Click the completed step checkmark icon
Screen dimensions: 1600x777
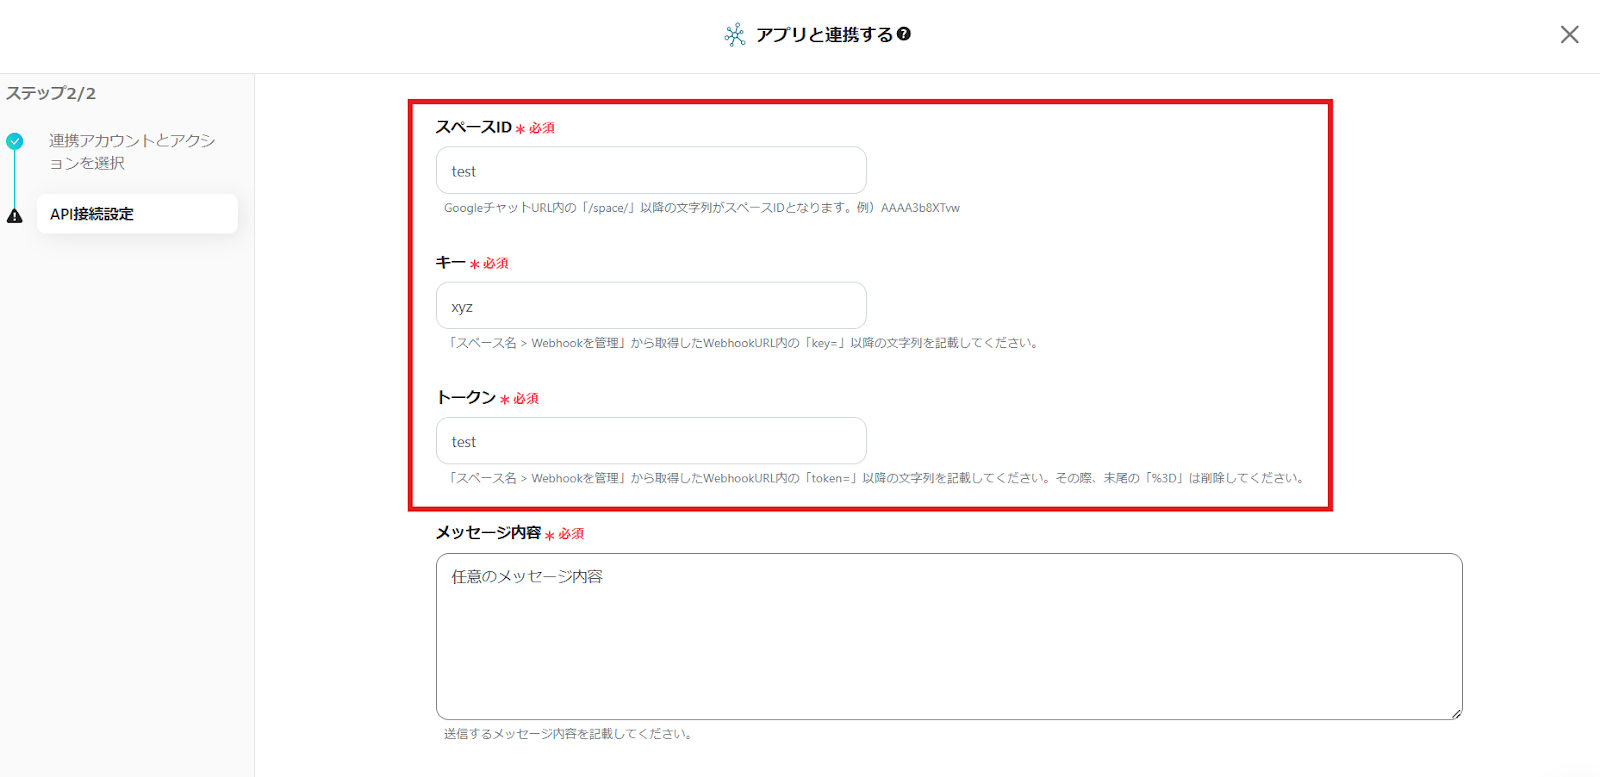[15, 141]
